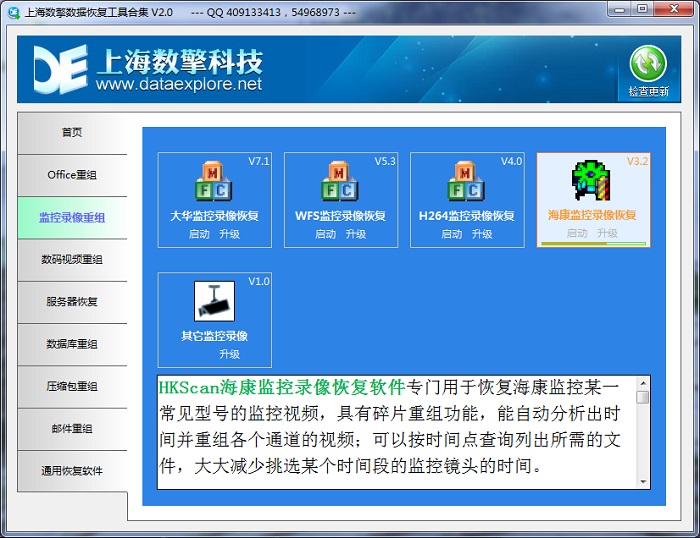The width and height of the screenshot is (700, 538).
Task: Click the www.dataexplore.net website text
Action: click(x=179, y=84)
